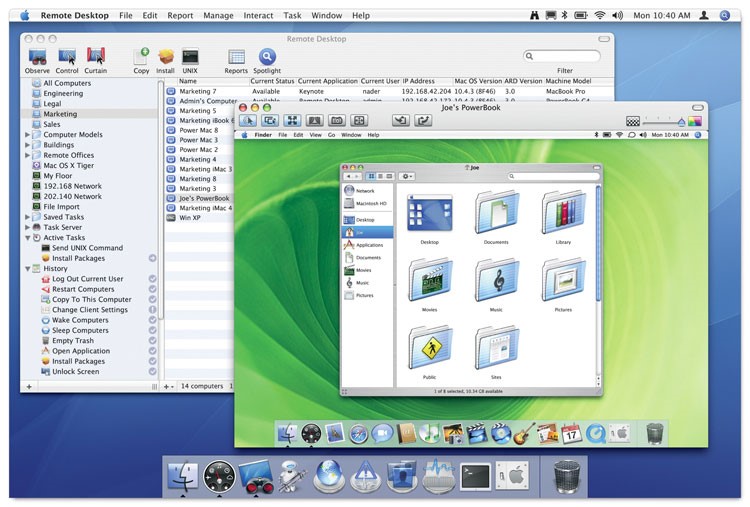This screenshot has width=750, height=507.
Task: Open remote Finder's Go menu
Action: tap(331, 135)
